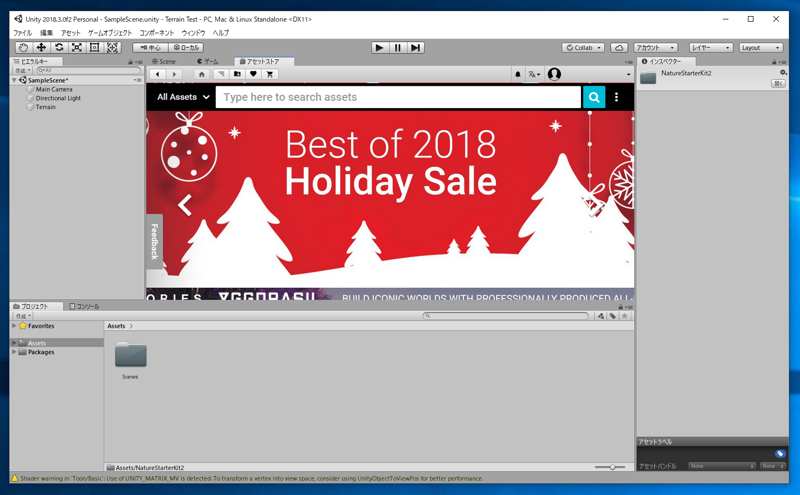Click the blue search button
Viewport: 800px width, 495px height.
[x=594, y=97]
